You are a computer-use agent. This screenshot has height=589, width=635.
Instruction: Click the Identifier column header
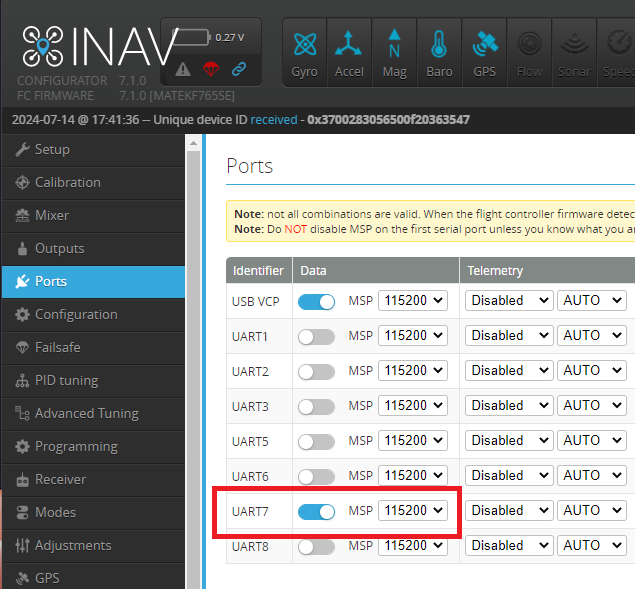click(259, 270)
